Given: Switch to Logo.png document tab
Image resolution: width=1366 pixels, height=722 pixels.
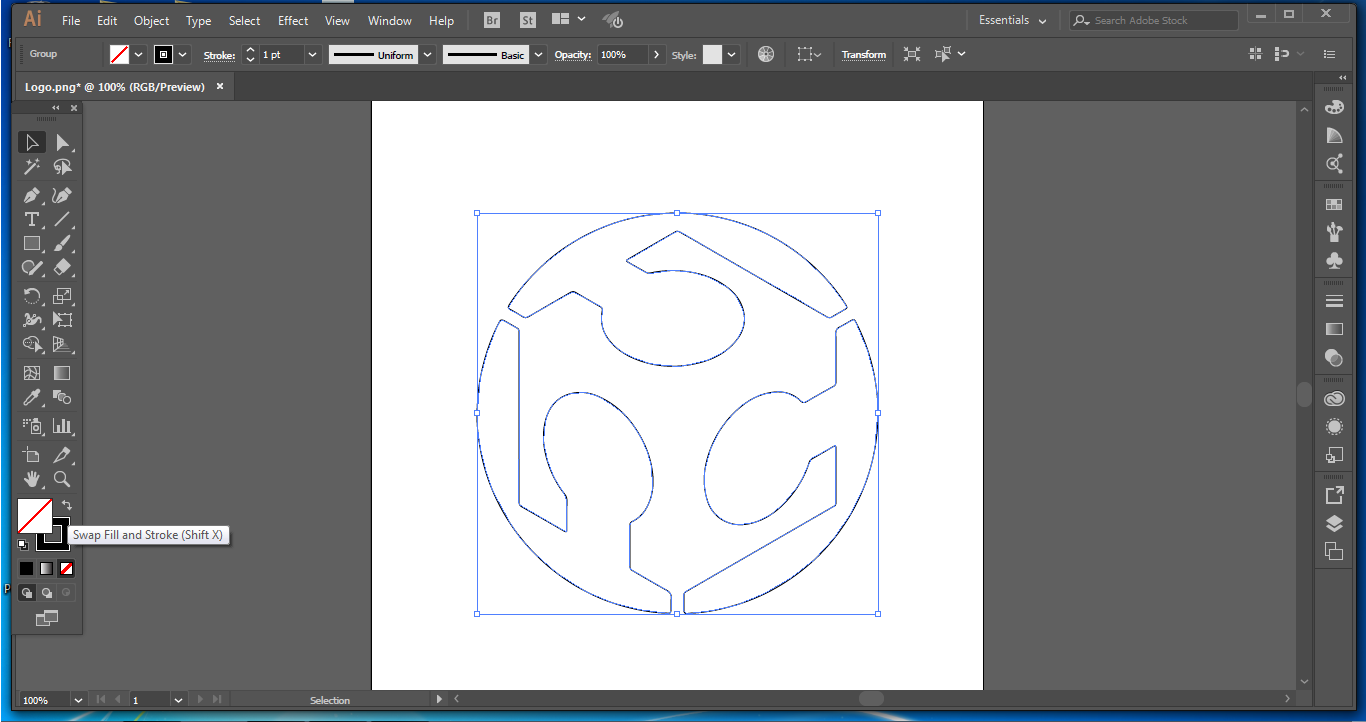Looking at the screenshot, I should 115,87.
